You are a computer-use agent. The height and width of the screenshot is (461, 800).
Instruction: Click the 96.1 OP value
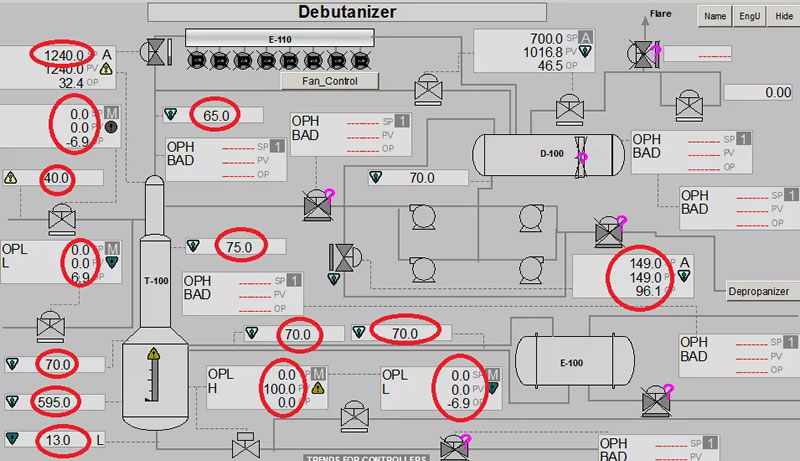[648, 291]
